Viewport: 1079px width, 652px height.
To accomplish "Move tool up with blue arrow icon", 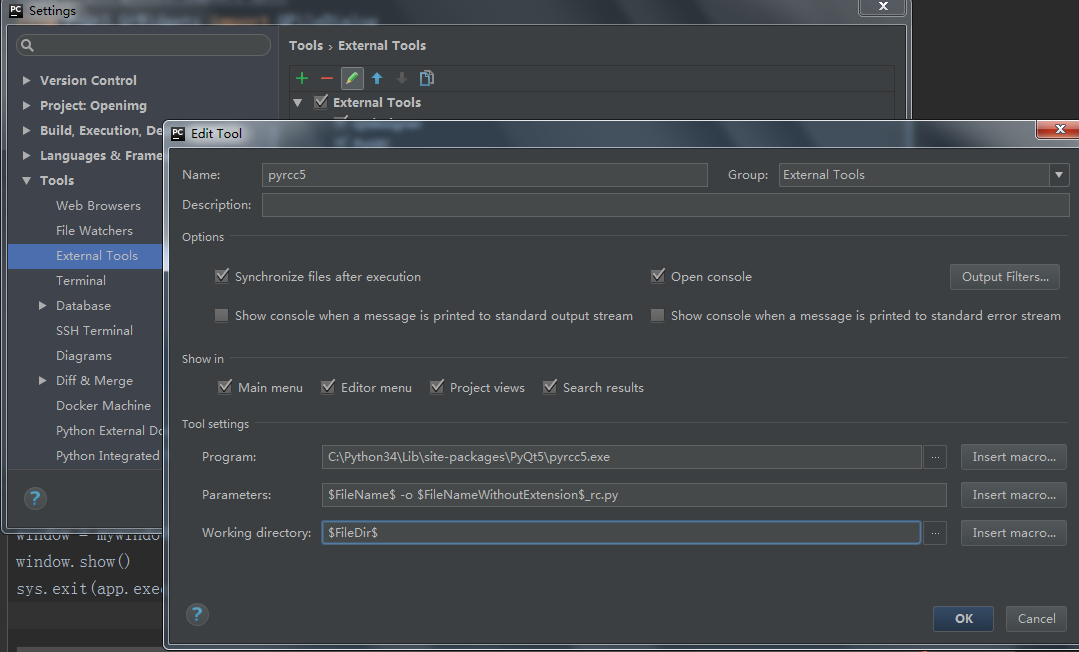I will click(377, 78).
